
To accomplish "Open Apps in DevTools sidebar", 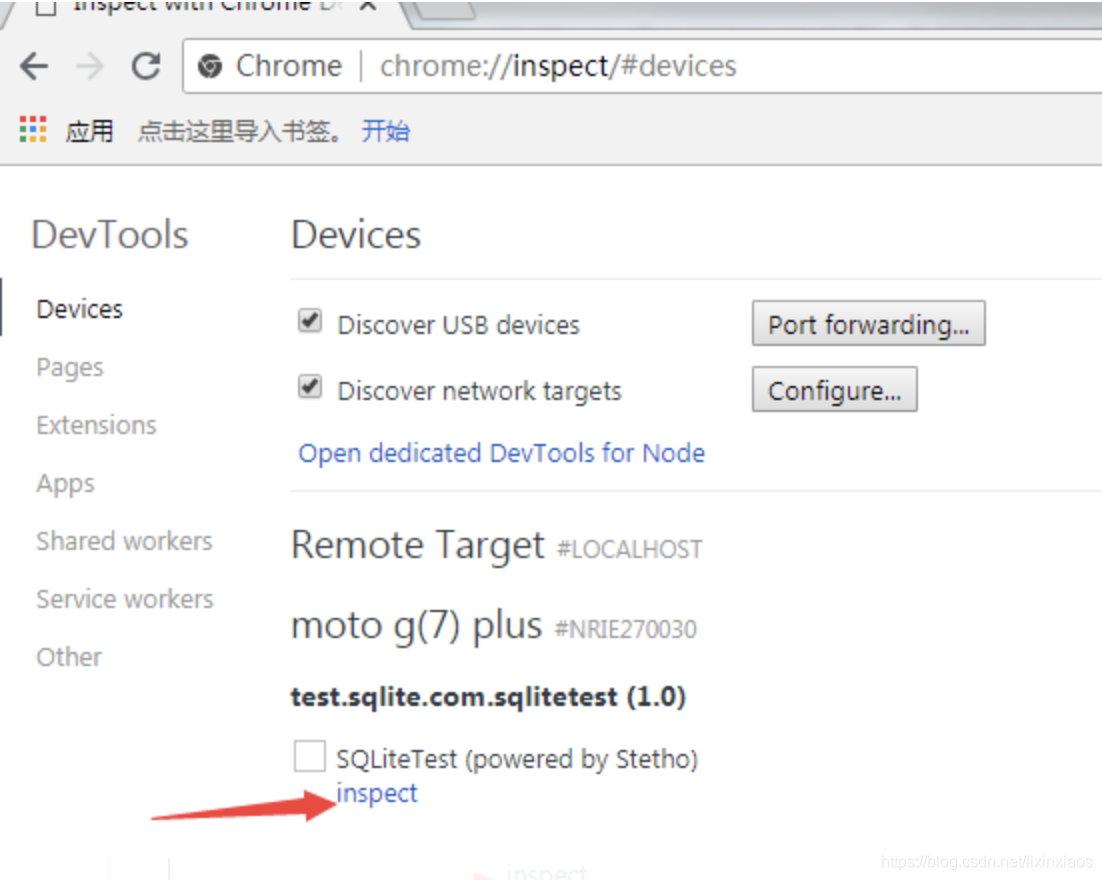I will point(65,484).
